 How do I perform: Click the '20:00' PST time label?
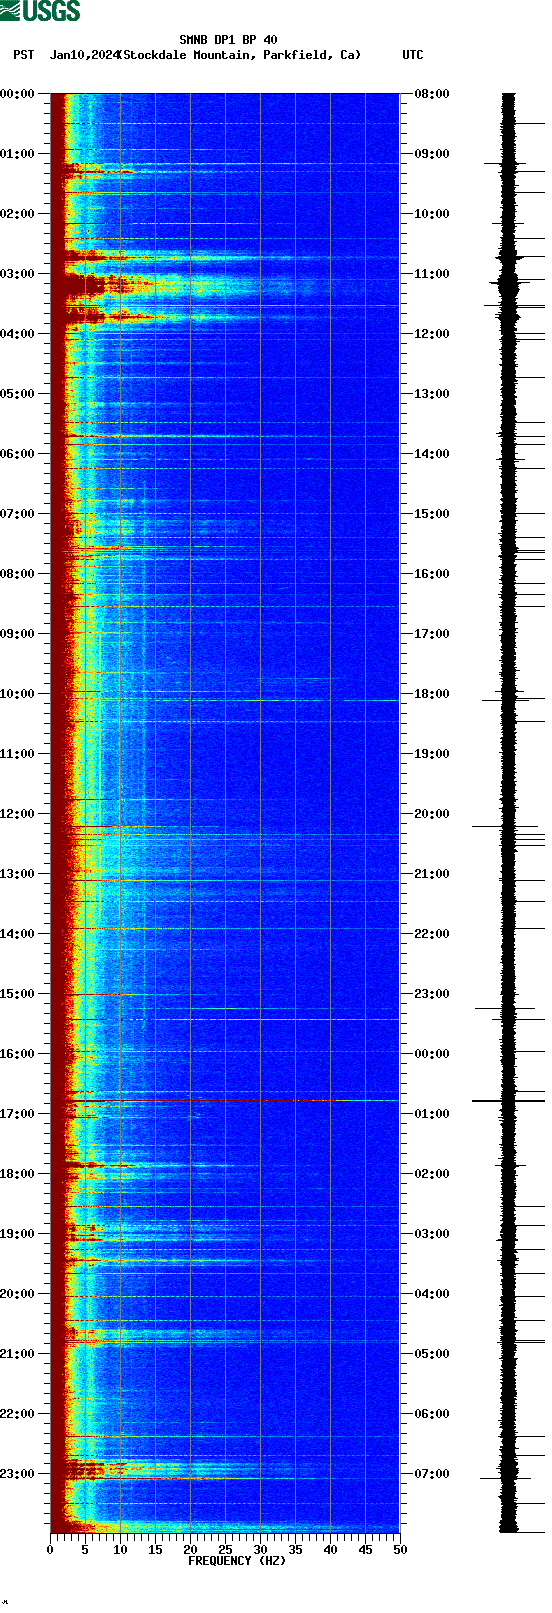(x=18, y=1294)
